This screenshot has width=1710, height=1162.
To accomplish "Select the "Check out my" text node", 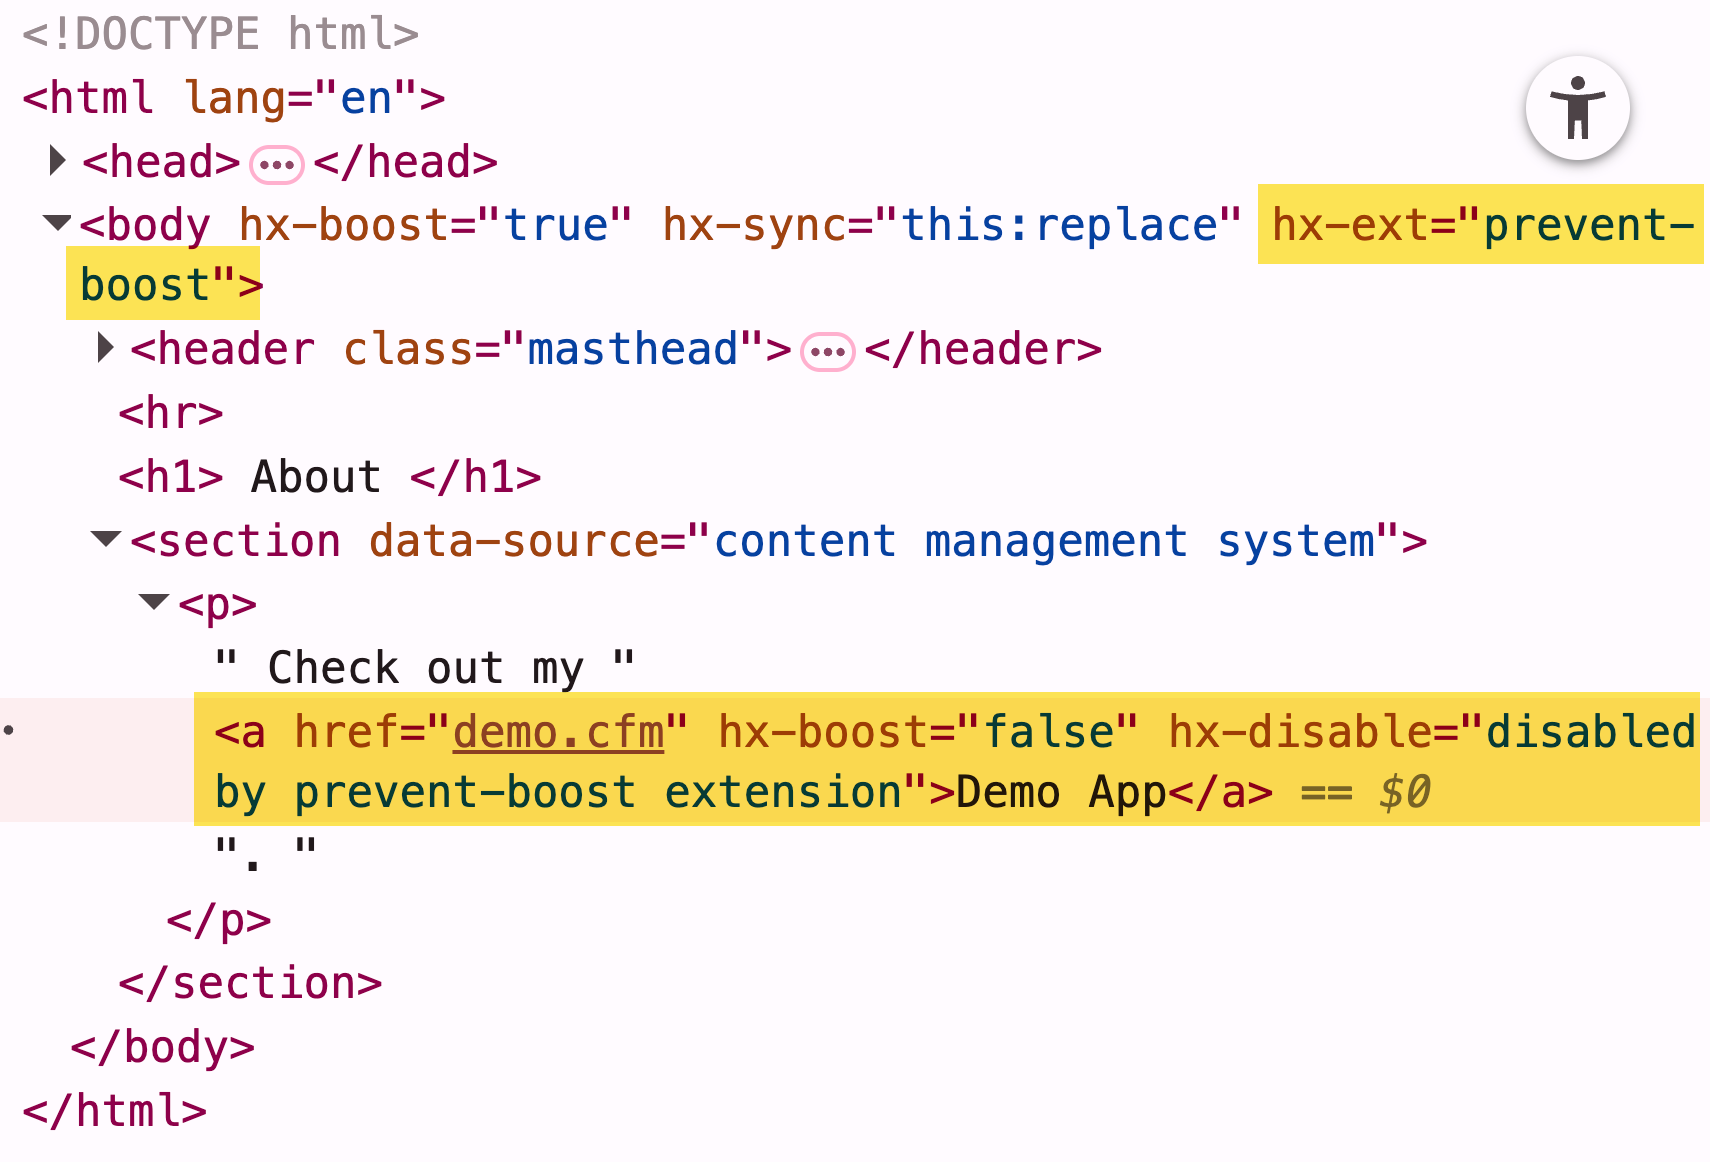I will coord(425,668).
